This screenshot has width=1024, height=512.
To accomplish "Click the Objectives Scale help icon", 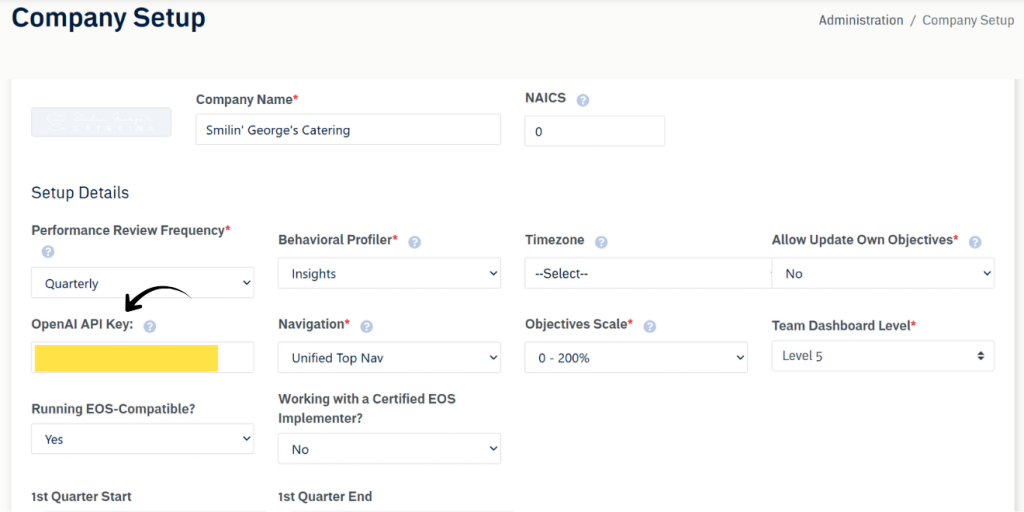I will pyautogui.click(x=650, y=327).
